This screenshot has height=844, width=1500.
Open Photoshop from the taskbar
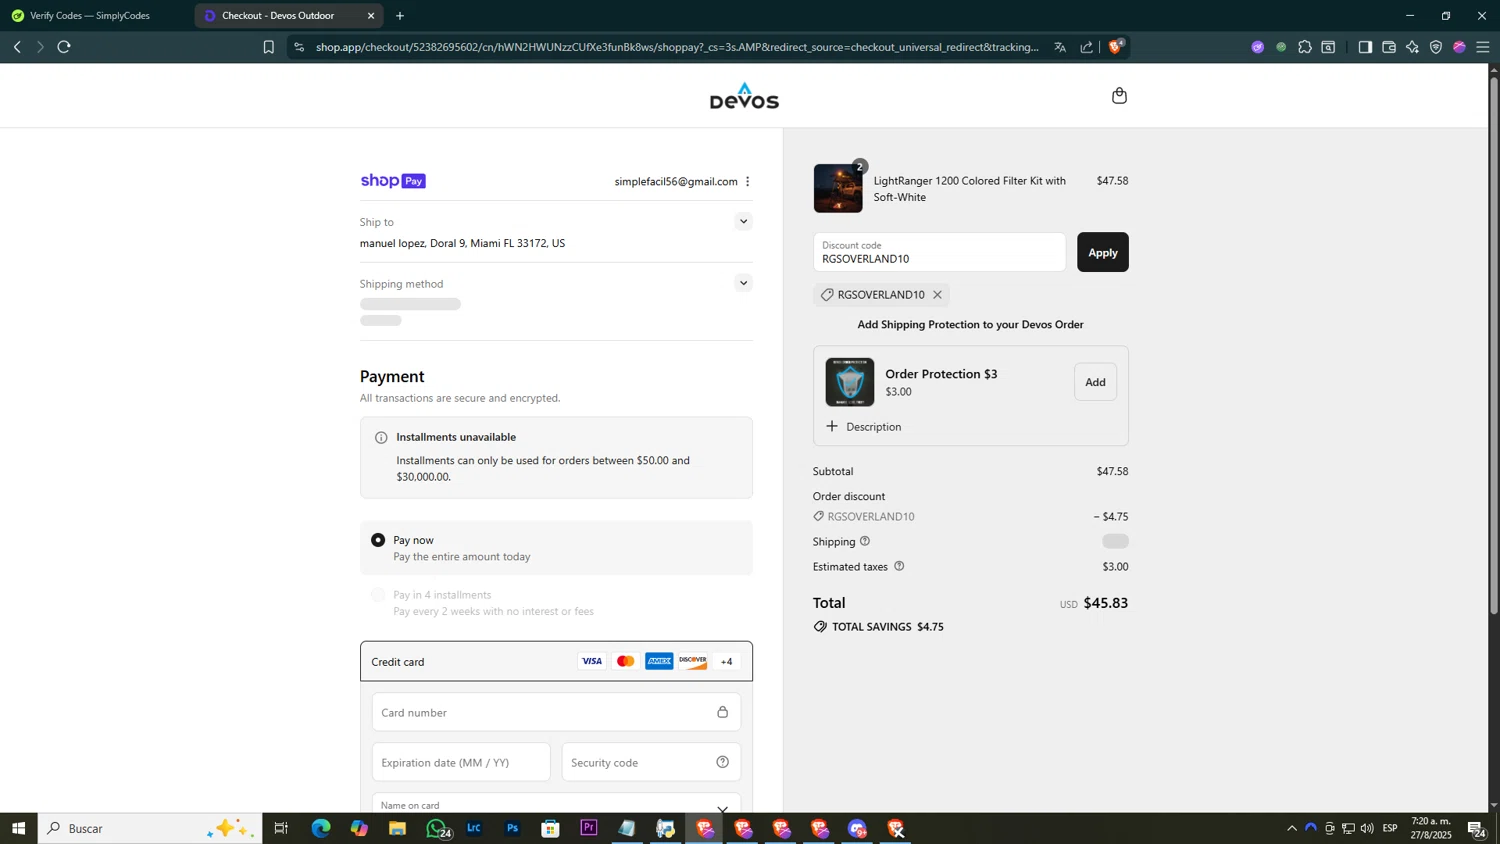(x=512, y=828)
